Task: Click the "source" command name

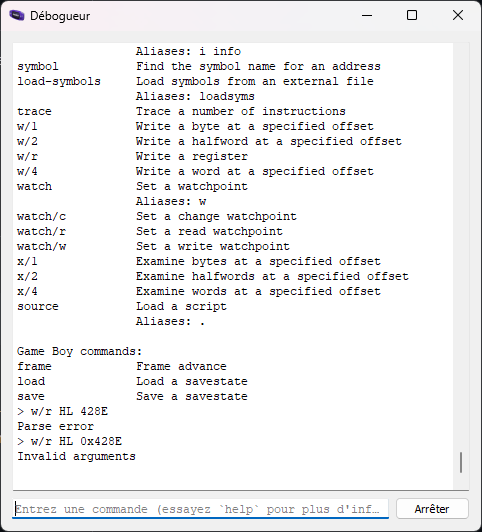Action: point(38,306)
